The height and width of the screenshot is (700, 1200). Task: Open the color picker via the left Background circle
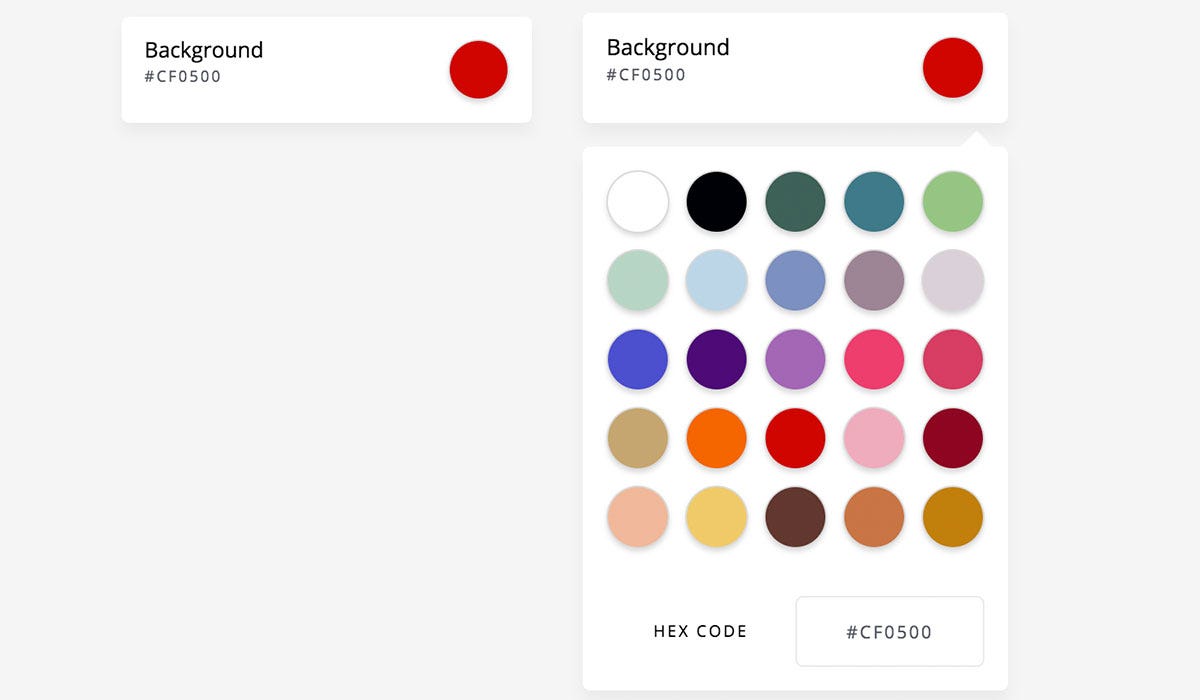pos(478,69)
